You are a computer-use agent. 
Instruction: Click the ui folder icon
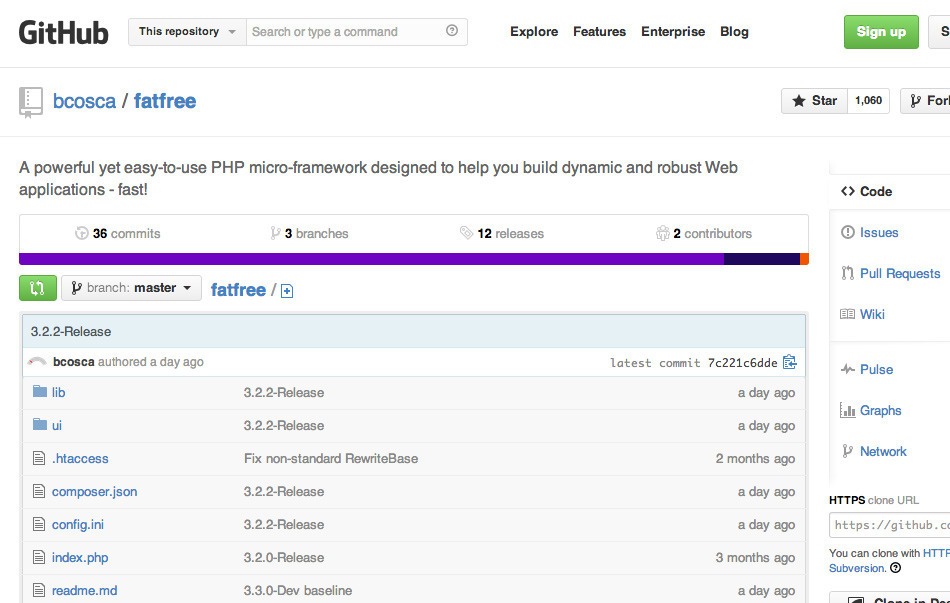pos(40,424)
